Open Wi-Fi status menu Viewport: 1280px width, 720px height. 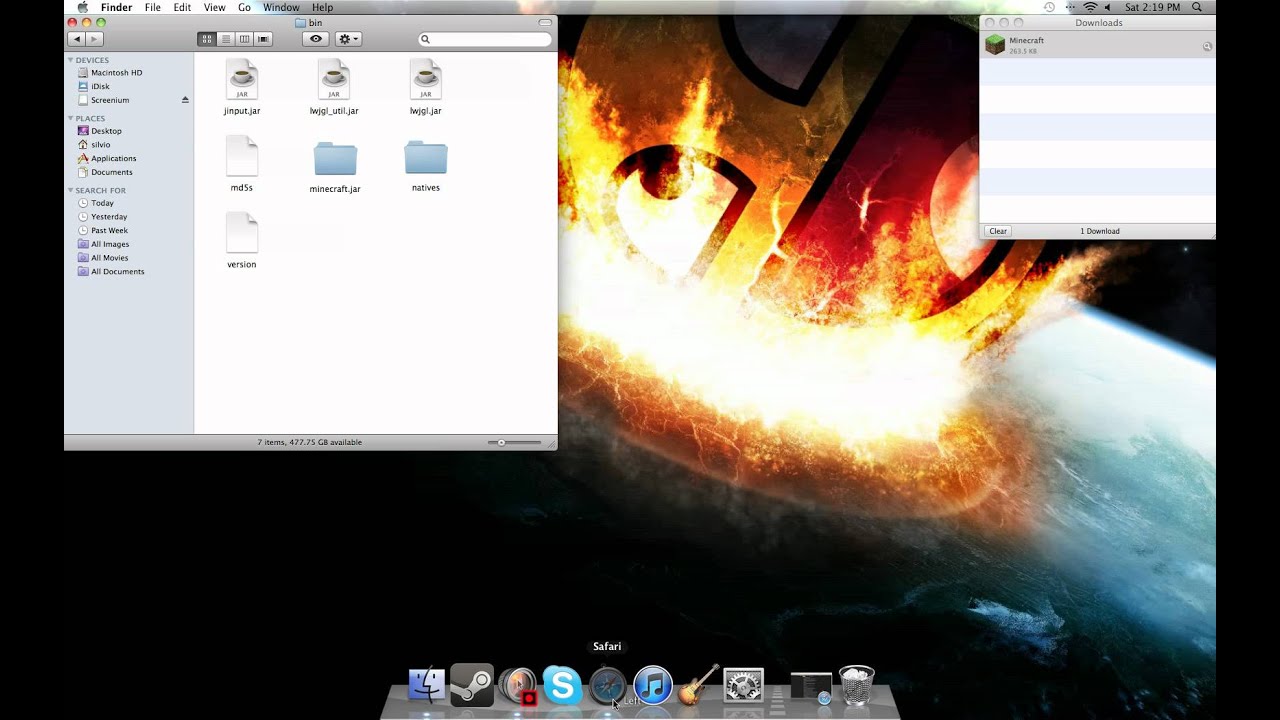[1090, 7]
